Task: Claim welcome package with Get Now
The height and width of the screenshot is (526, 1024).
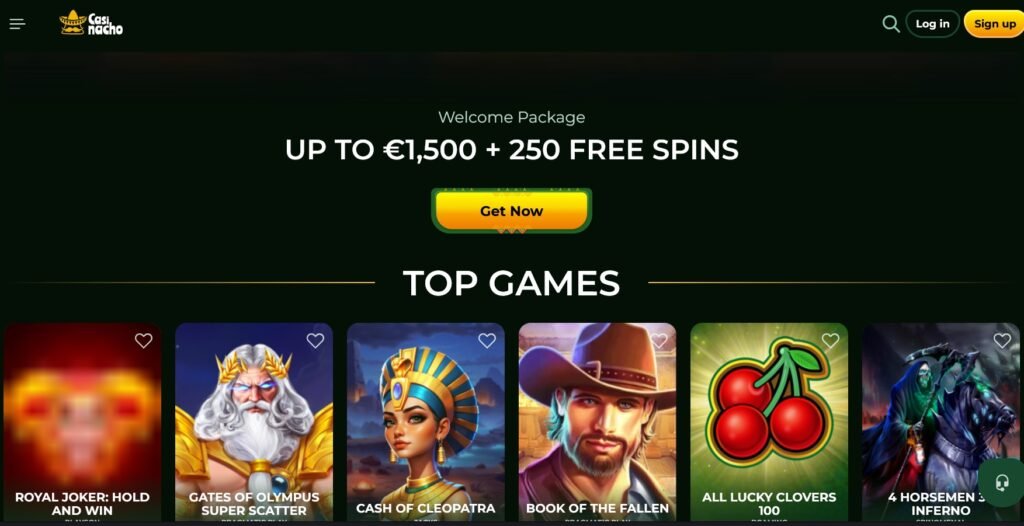Action: [x=511, y=210]
